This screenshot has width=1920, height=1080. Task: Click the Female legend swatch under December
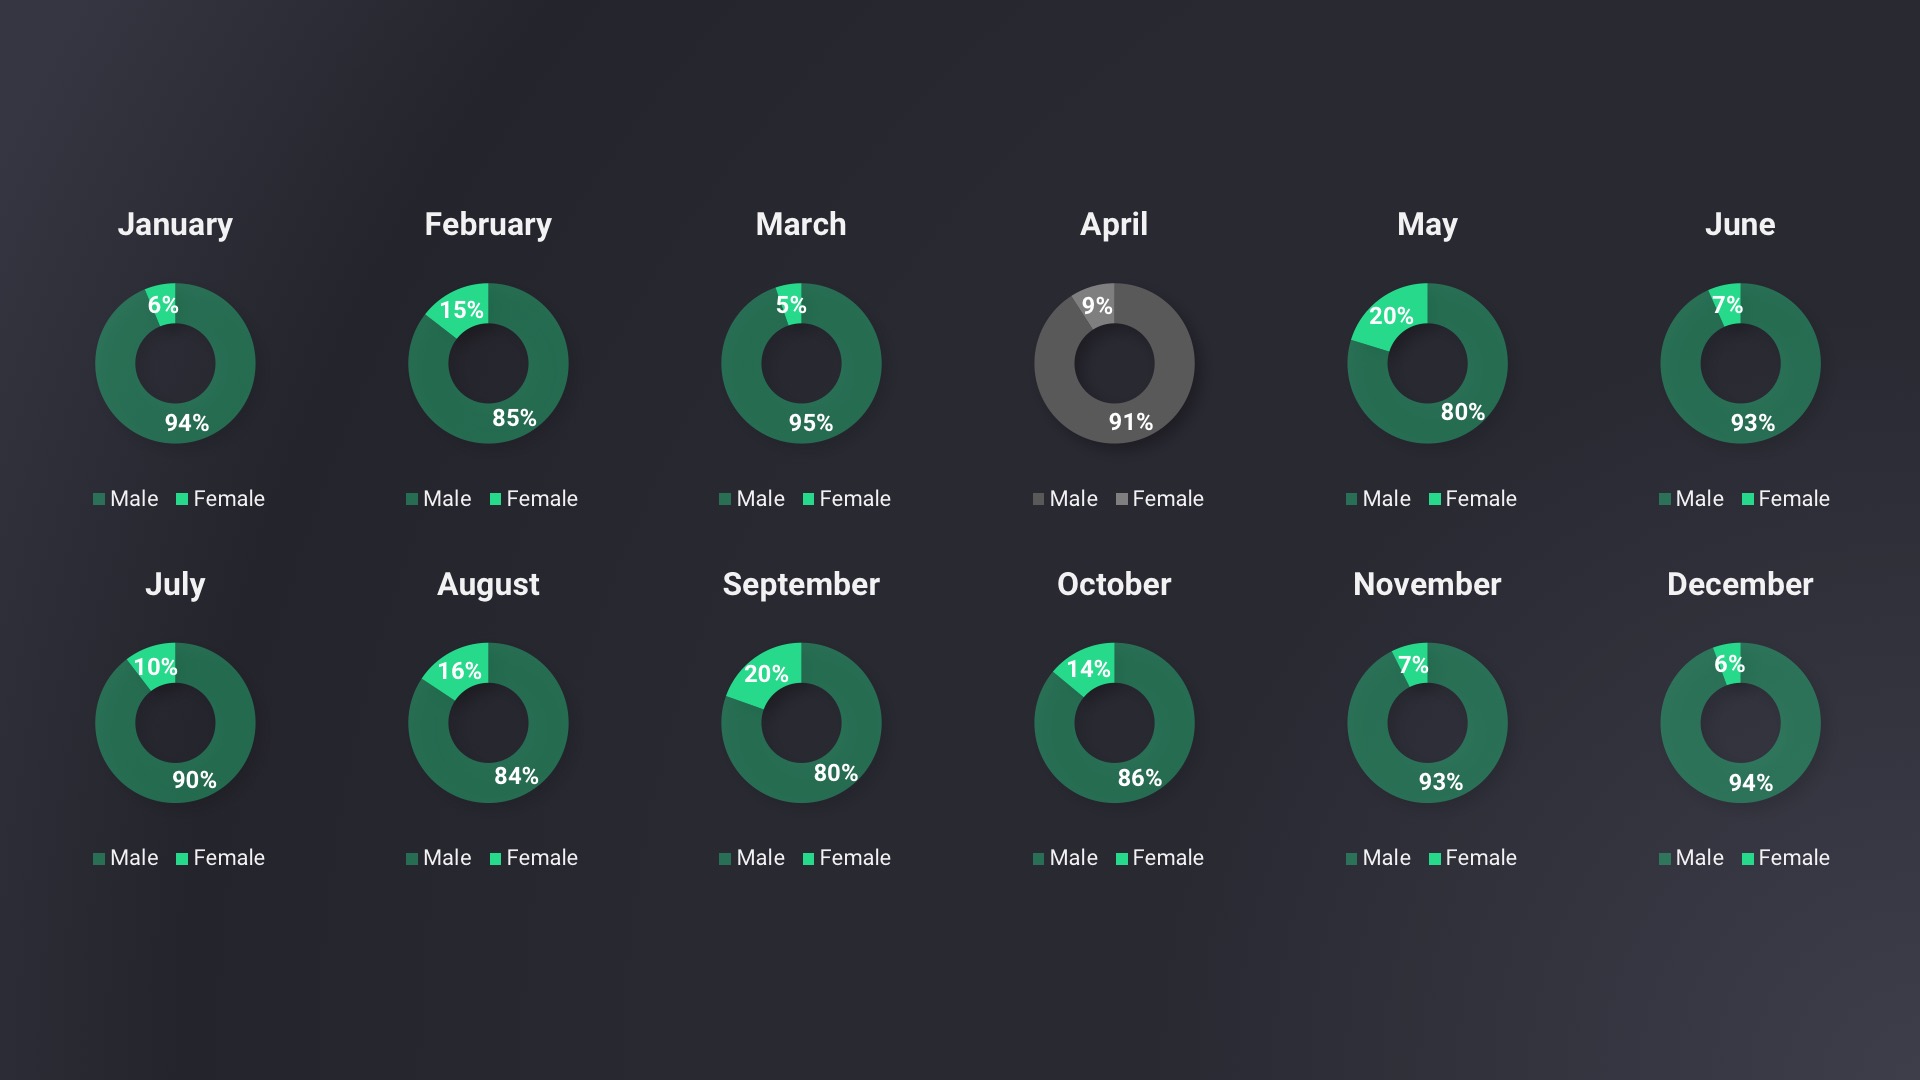[x=1748, y=859]
